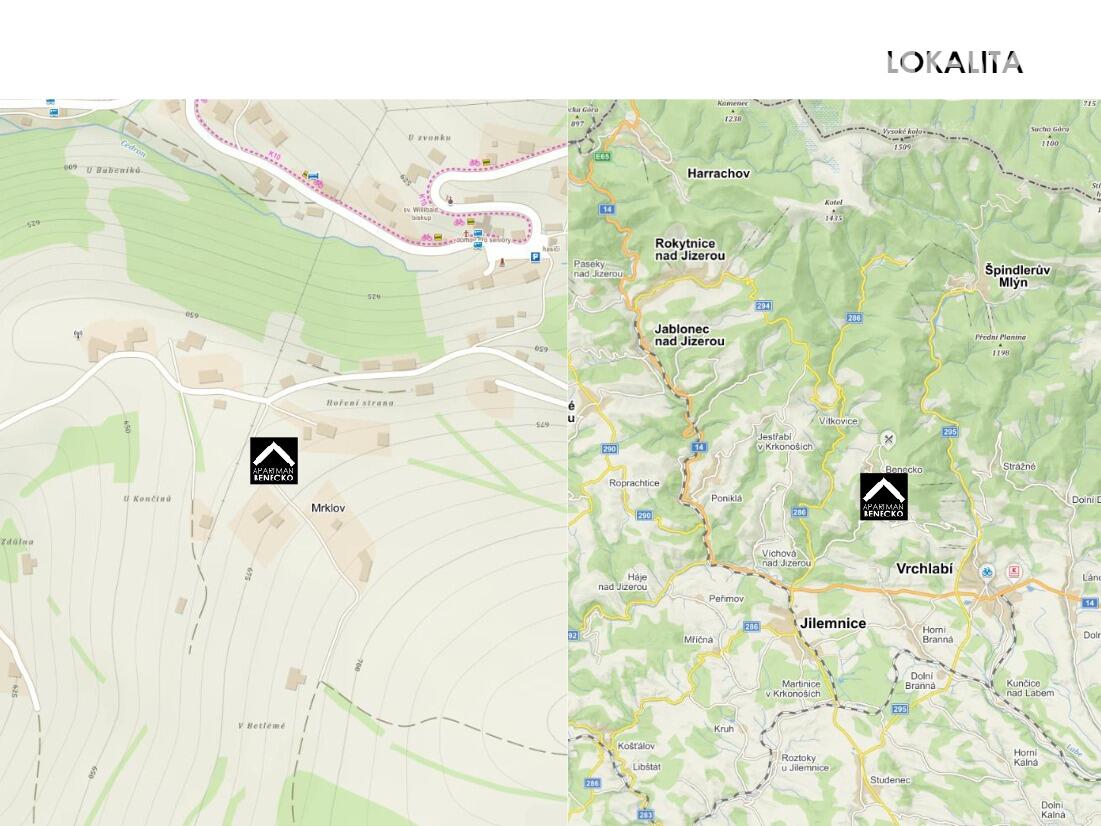The height and width of the screenshot is (826, 1101).
Task: Select the Kaufland store pin in Vrchlabí
Action: coord(1013,571)
